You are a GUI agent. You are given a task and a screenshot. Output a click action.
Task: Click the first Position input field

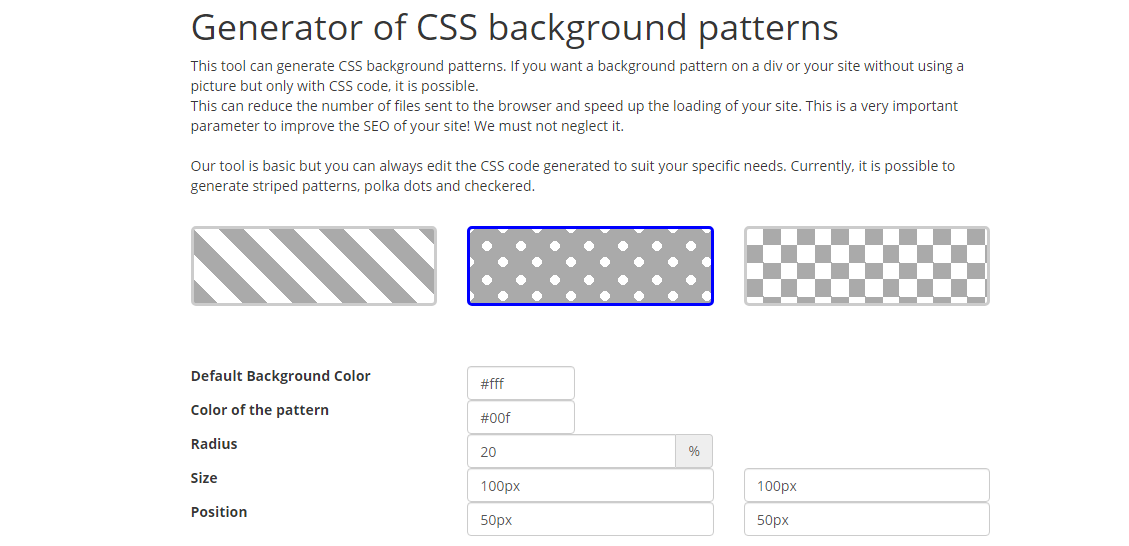click(x=590, y=519)
